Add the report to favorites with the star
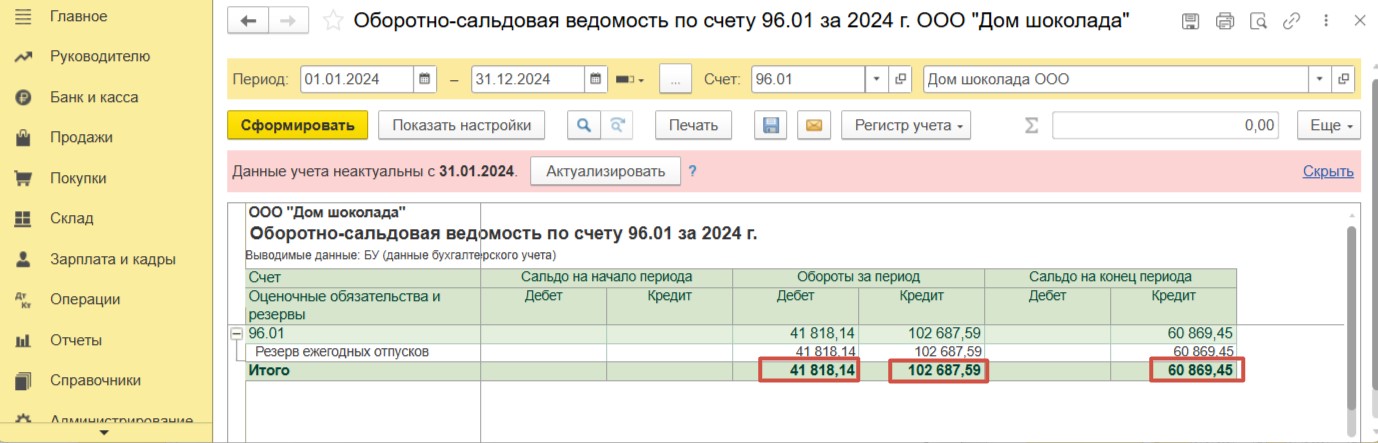1378x443 pixels. point(334,21)
